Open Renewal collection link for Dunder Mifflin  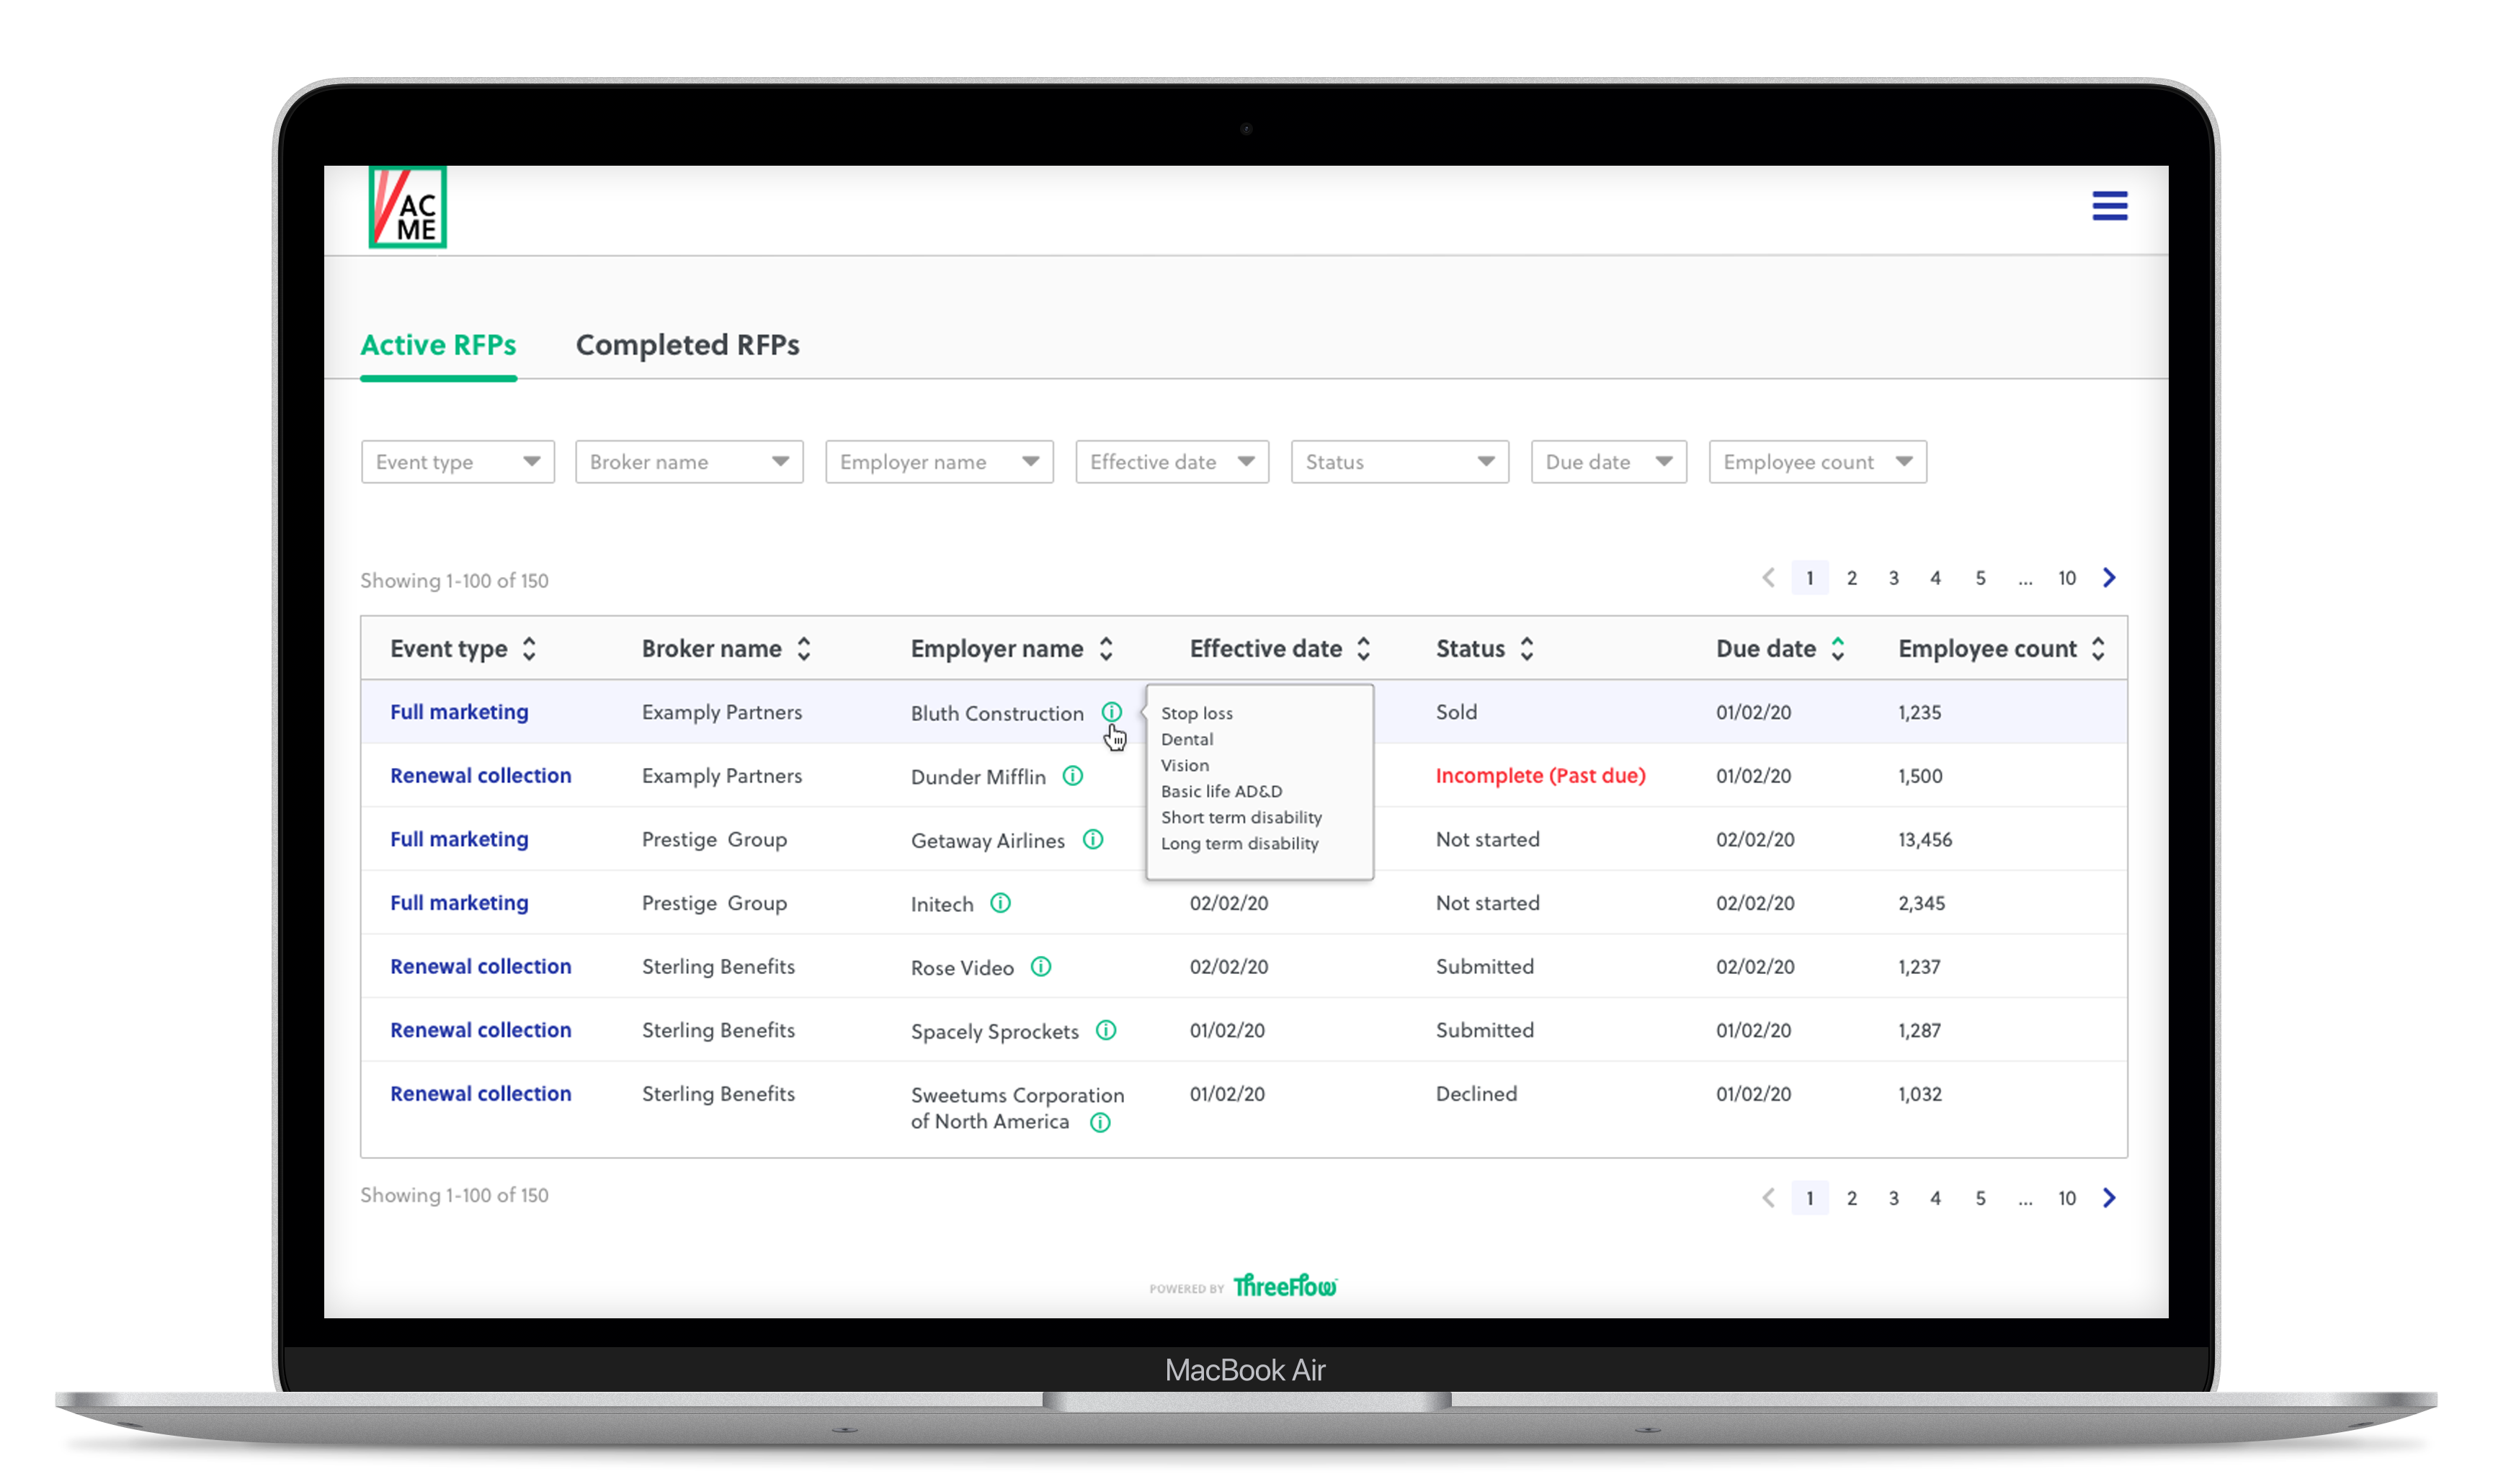coord(480,776)
